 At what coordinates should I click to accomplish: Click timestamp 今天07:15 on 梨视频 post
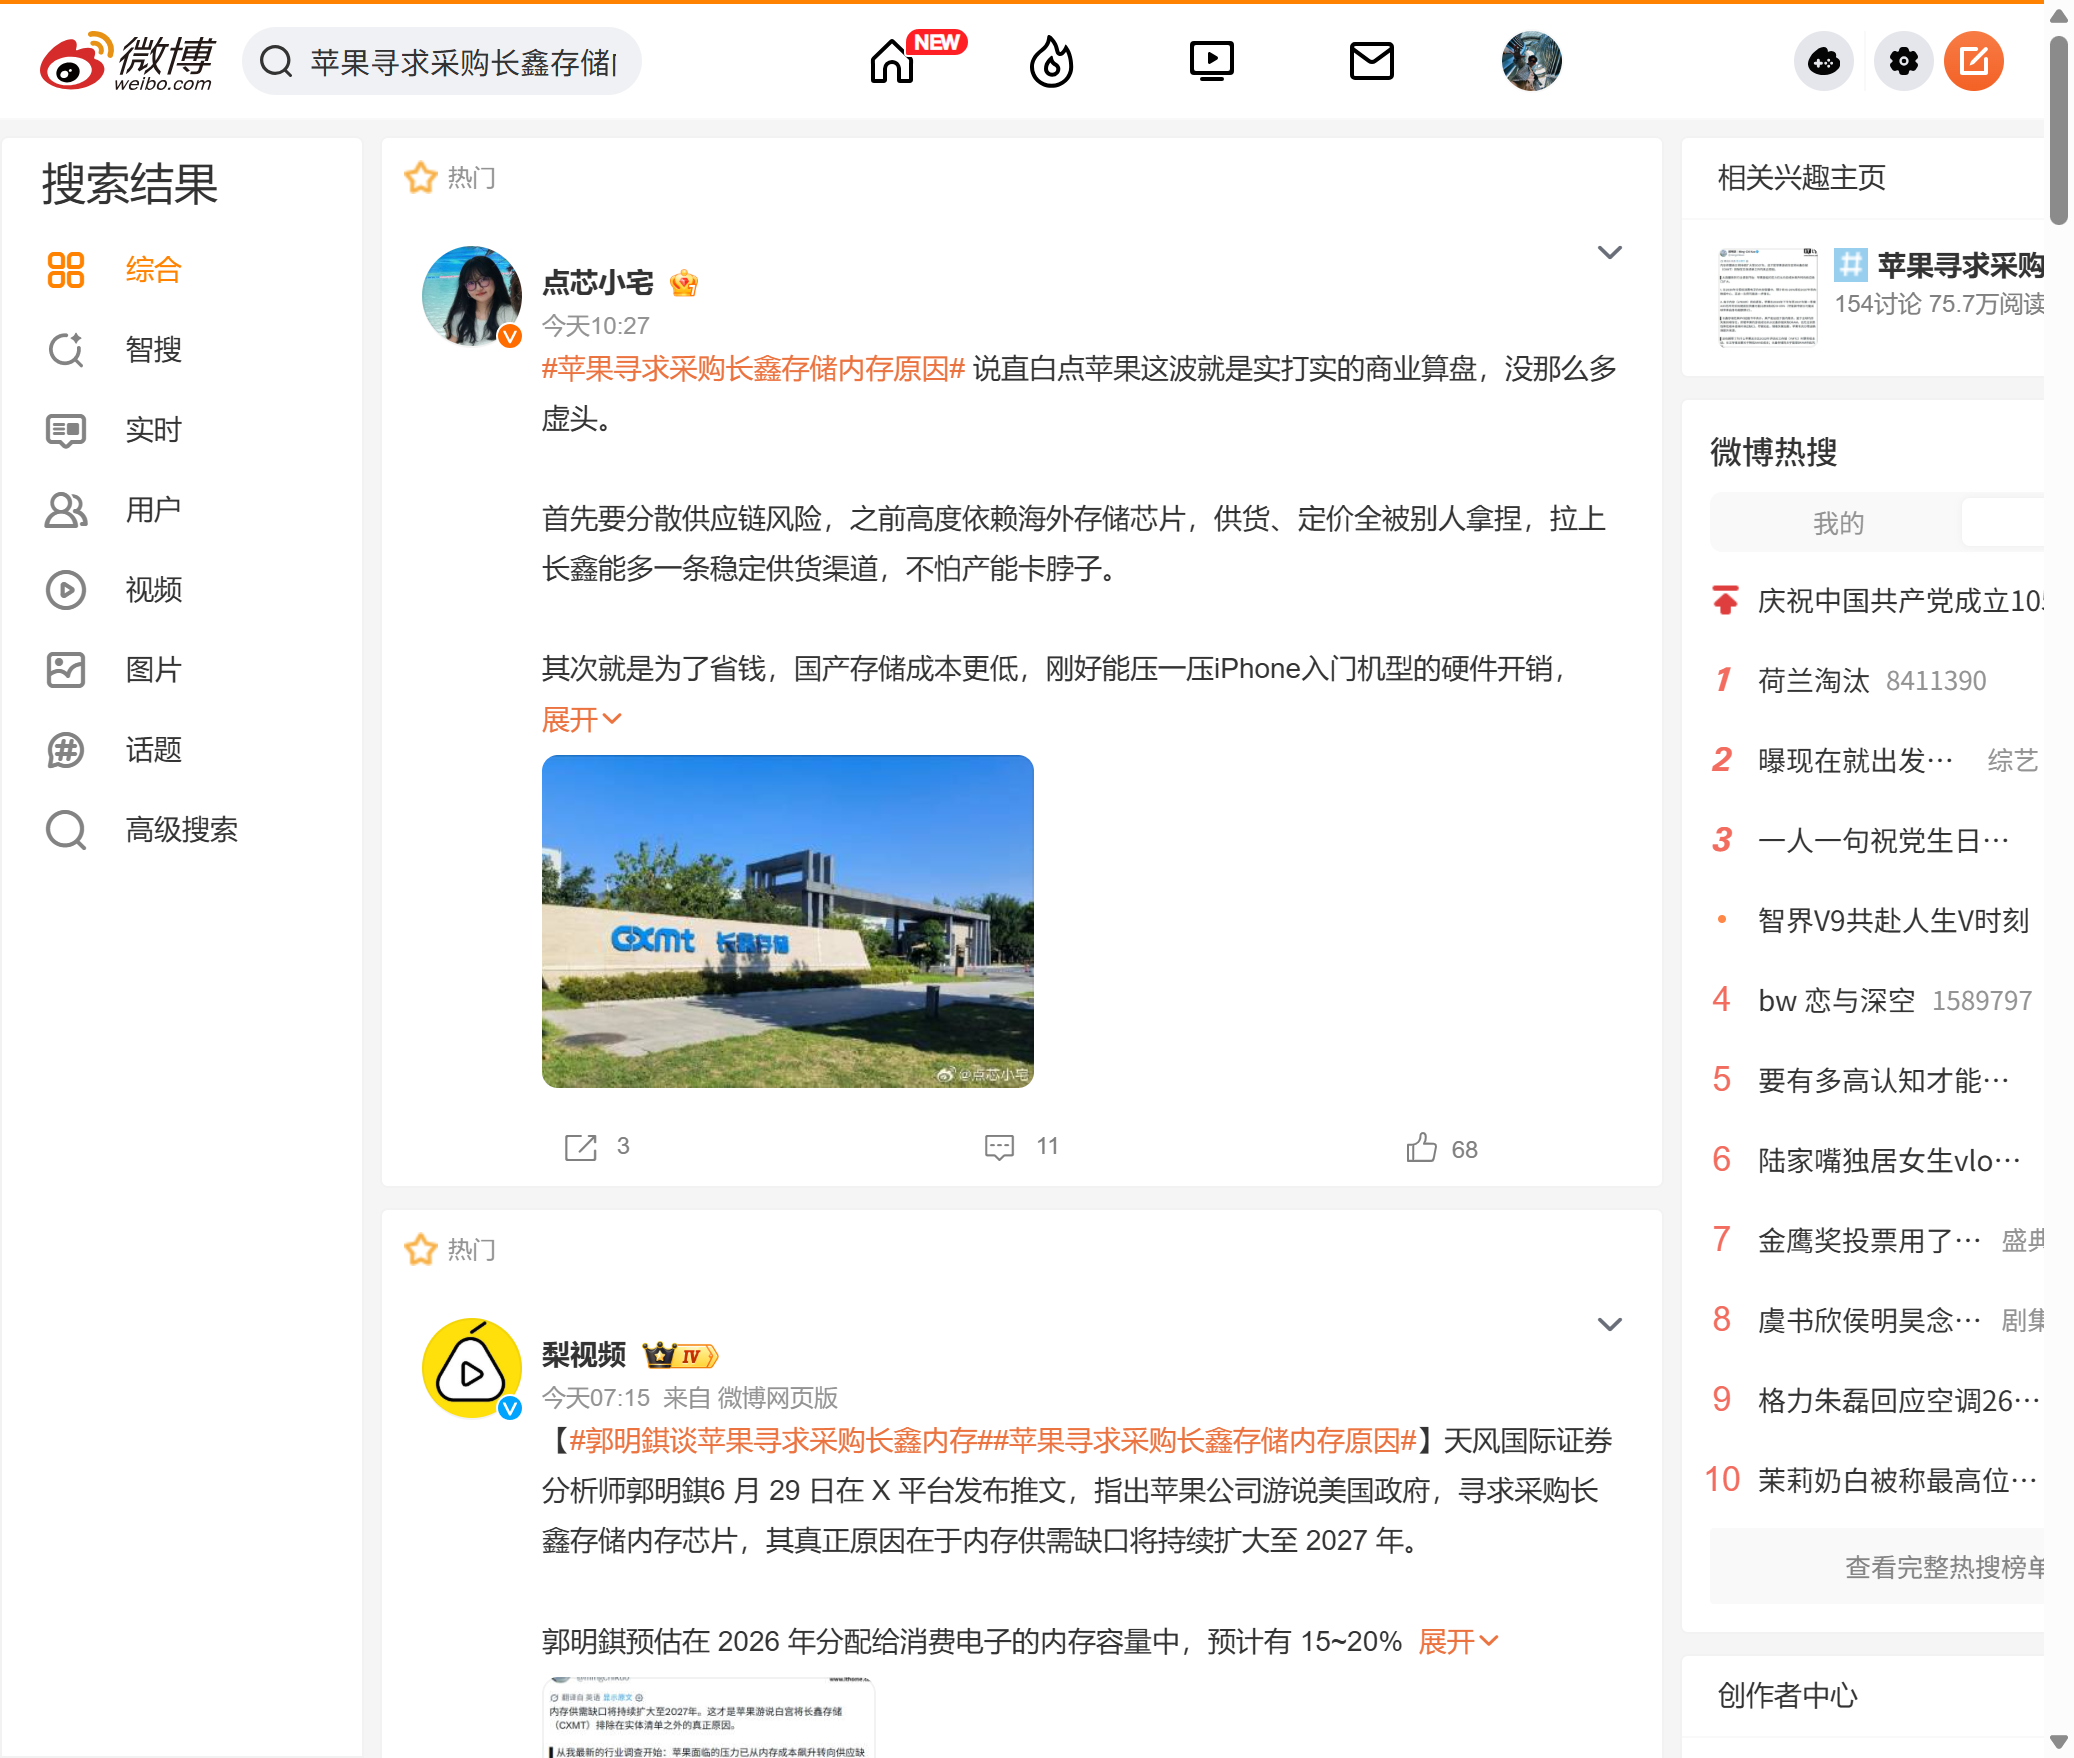tap(595, 1398)
